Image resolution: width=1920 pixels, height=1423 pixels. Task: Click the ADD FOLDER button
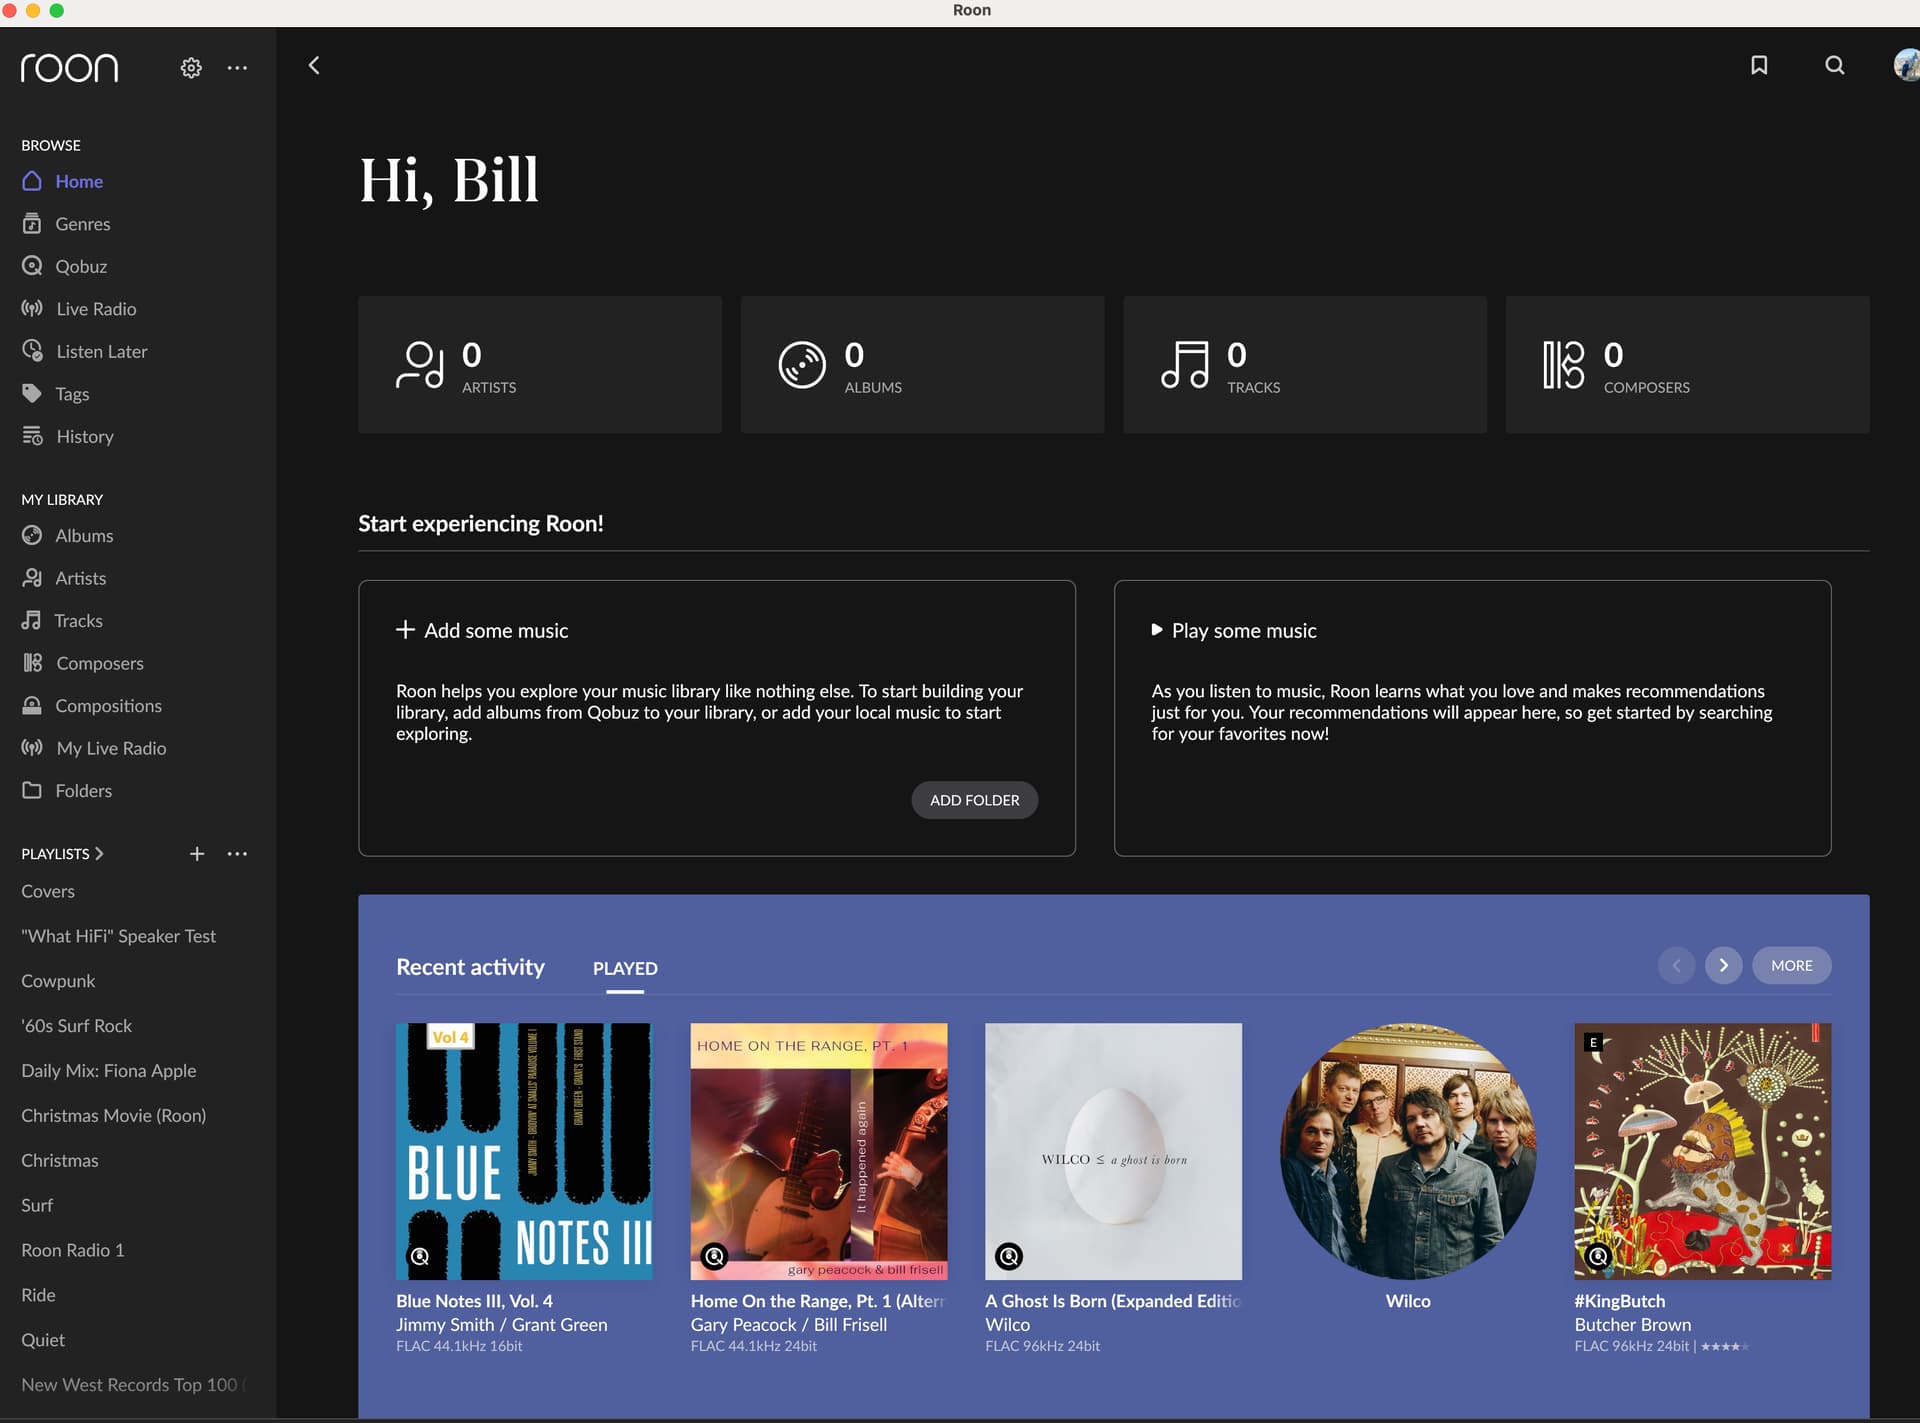(974, 800)
